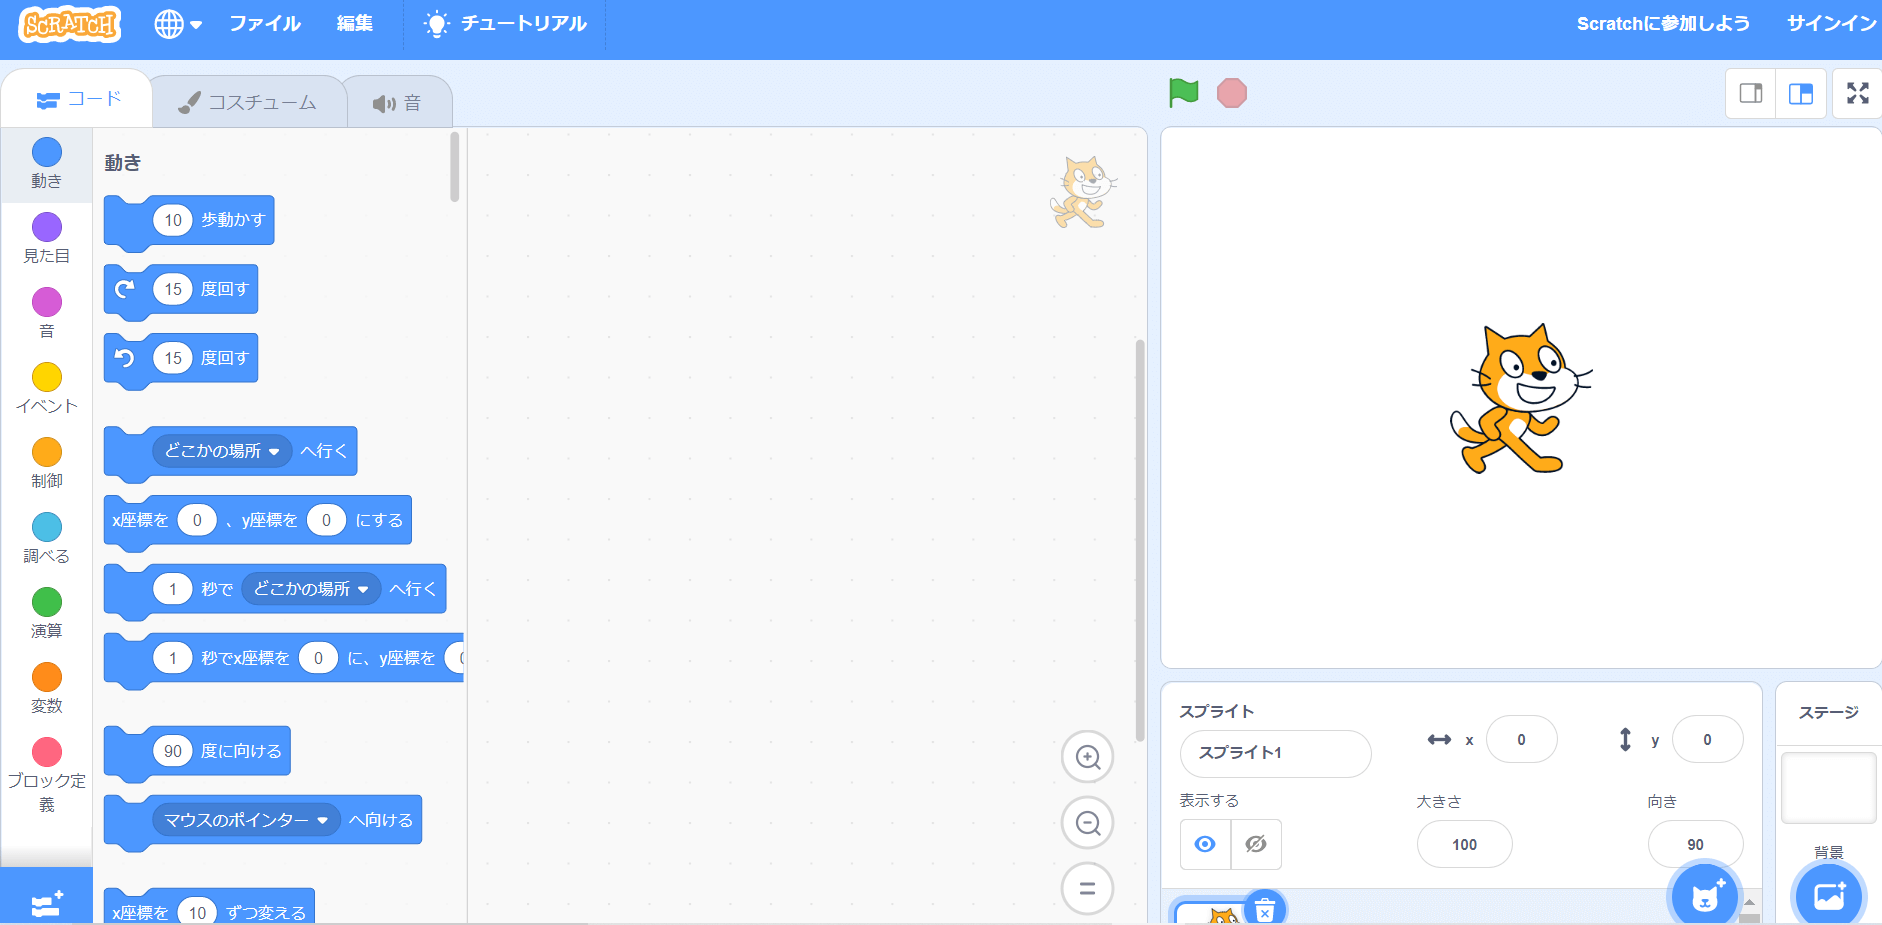This screenshot has height=925, width=1882.
Task: Click the 動き palette heading
Action: click(x=123, y=162)
